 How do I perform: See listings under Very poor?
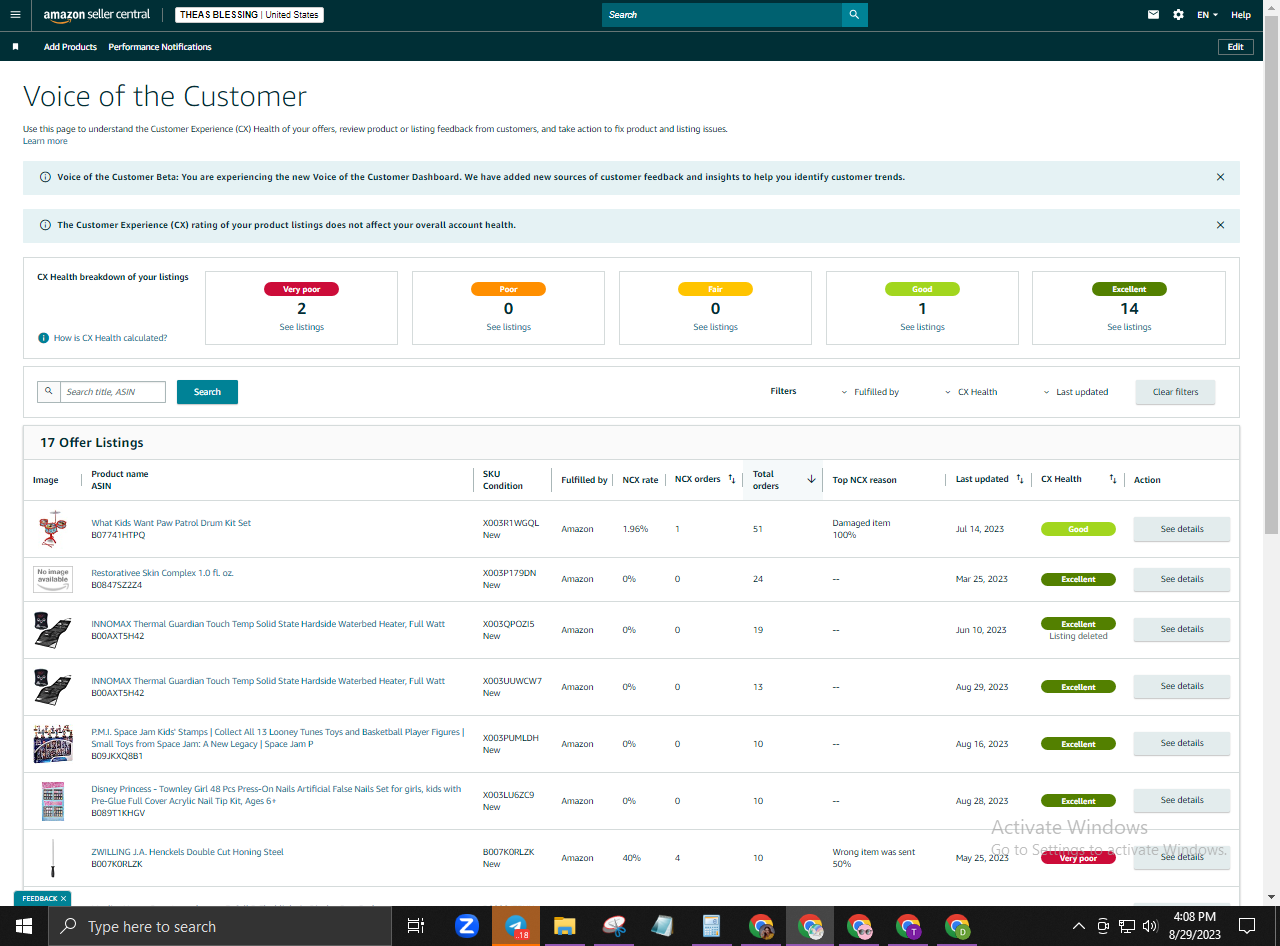click(x=301, y=327)
